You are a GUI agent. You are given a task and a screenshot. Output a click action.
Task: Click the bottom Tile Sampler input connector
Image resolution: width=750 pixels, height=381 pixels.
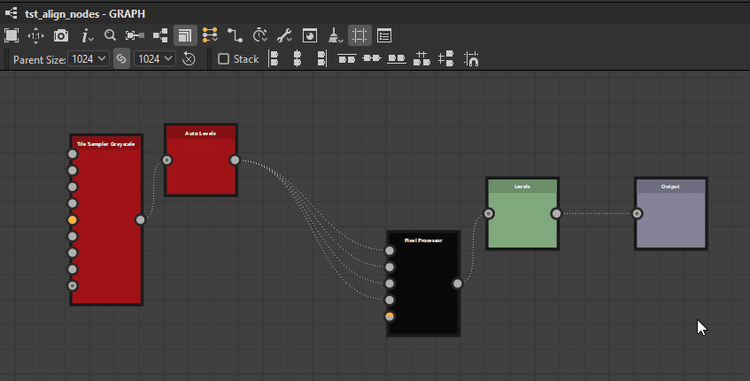(x=72, y=286)
